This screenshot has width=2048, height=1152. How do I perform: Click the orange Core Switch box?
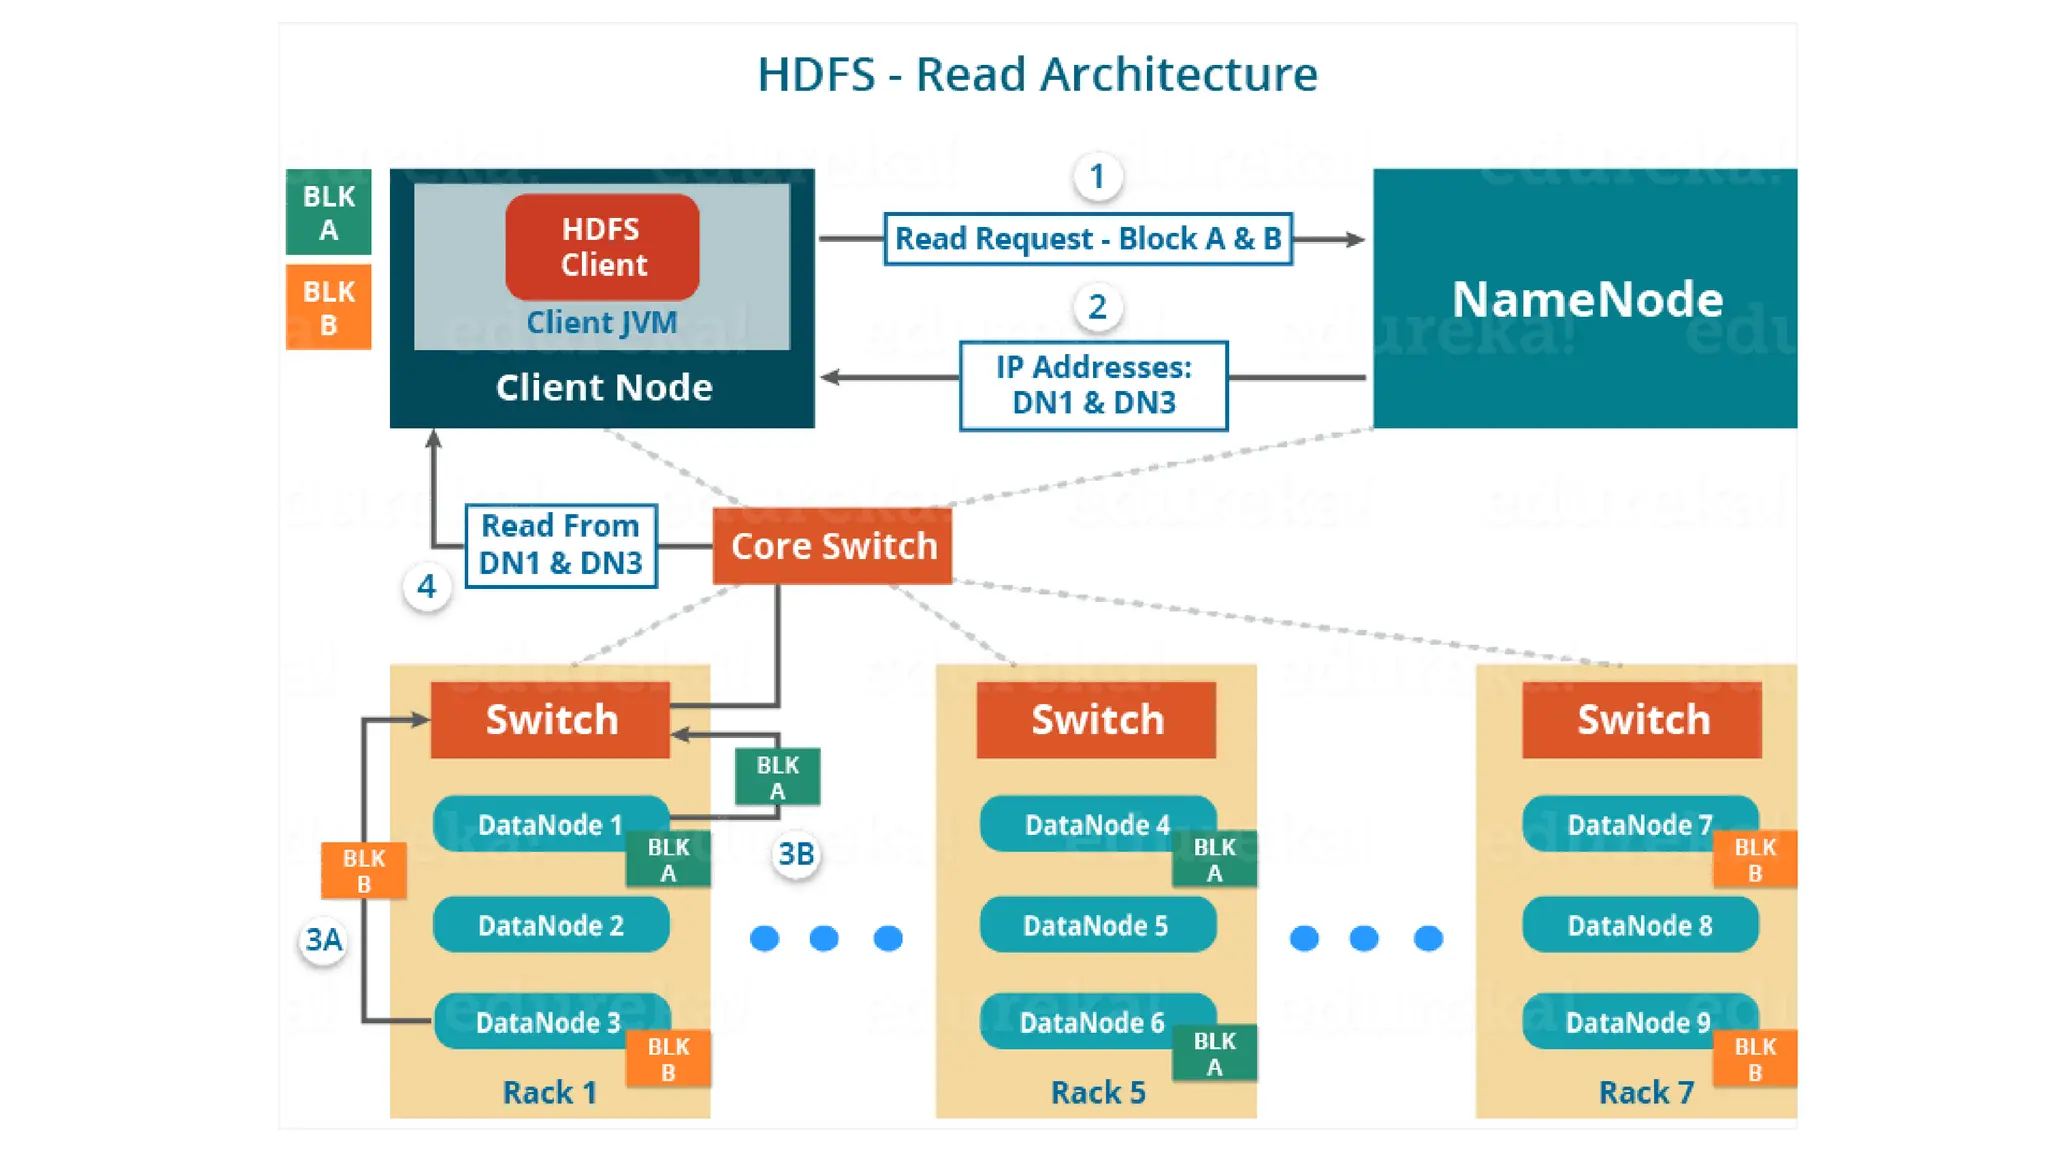click(832, 546)
